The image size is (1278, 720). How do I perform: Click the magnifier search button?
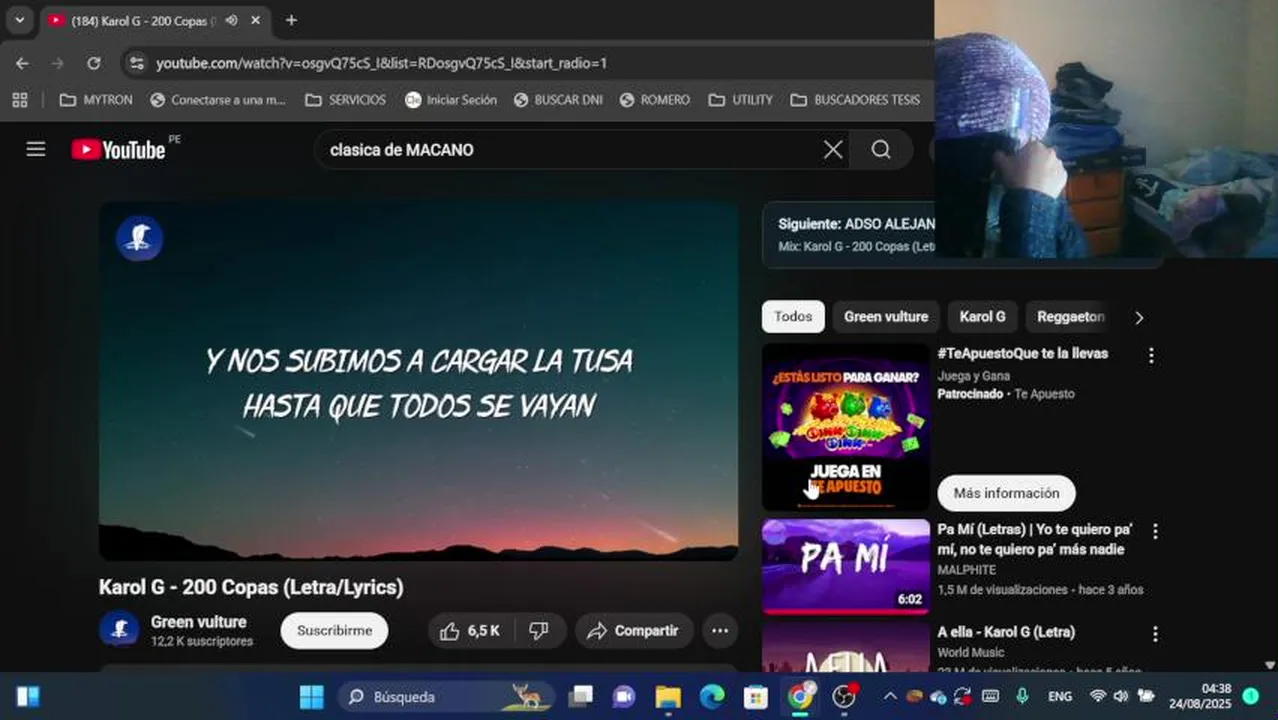(881, 150)
